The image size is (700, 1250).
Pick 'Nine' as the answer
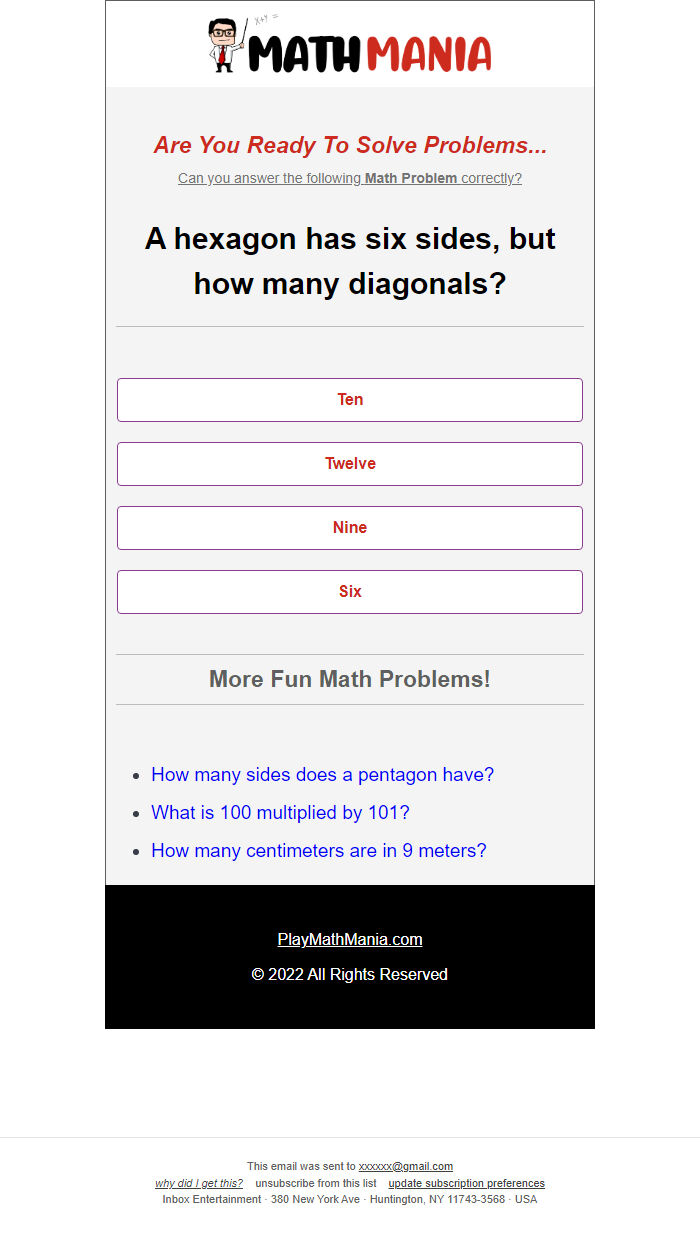tap(350, 528)
